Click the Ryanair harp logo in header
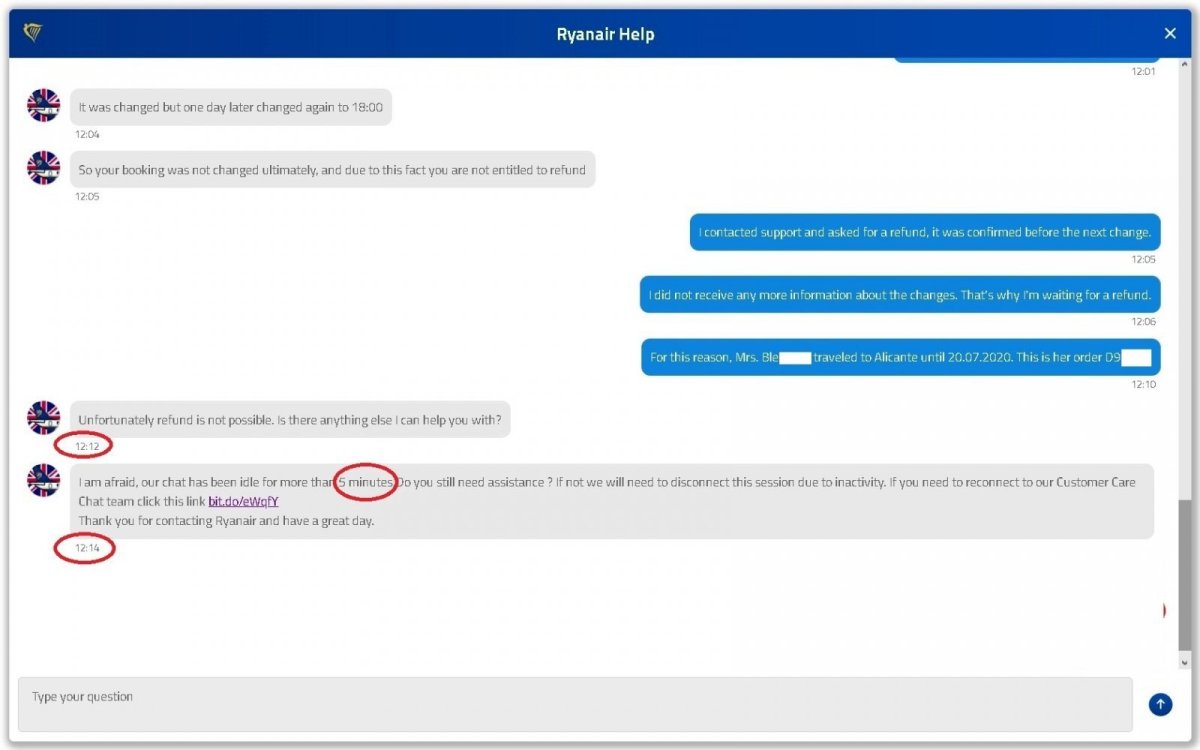Viewport: 1200px width, 750px height. coord(32,34)
